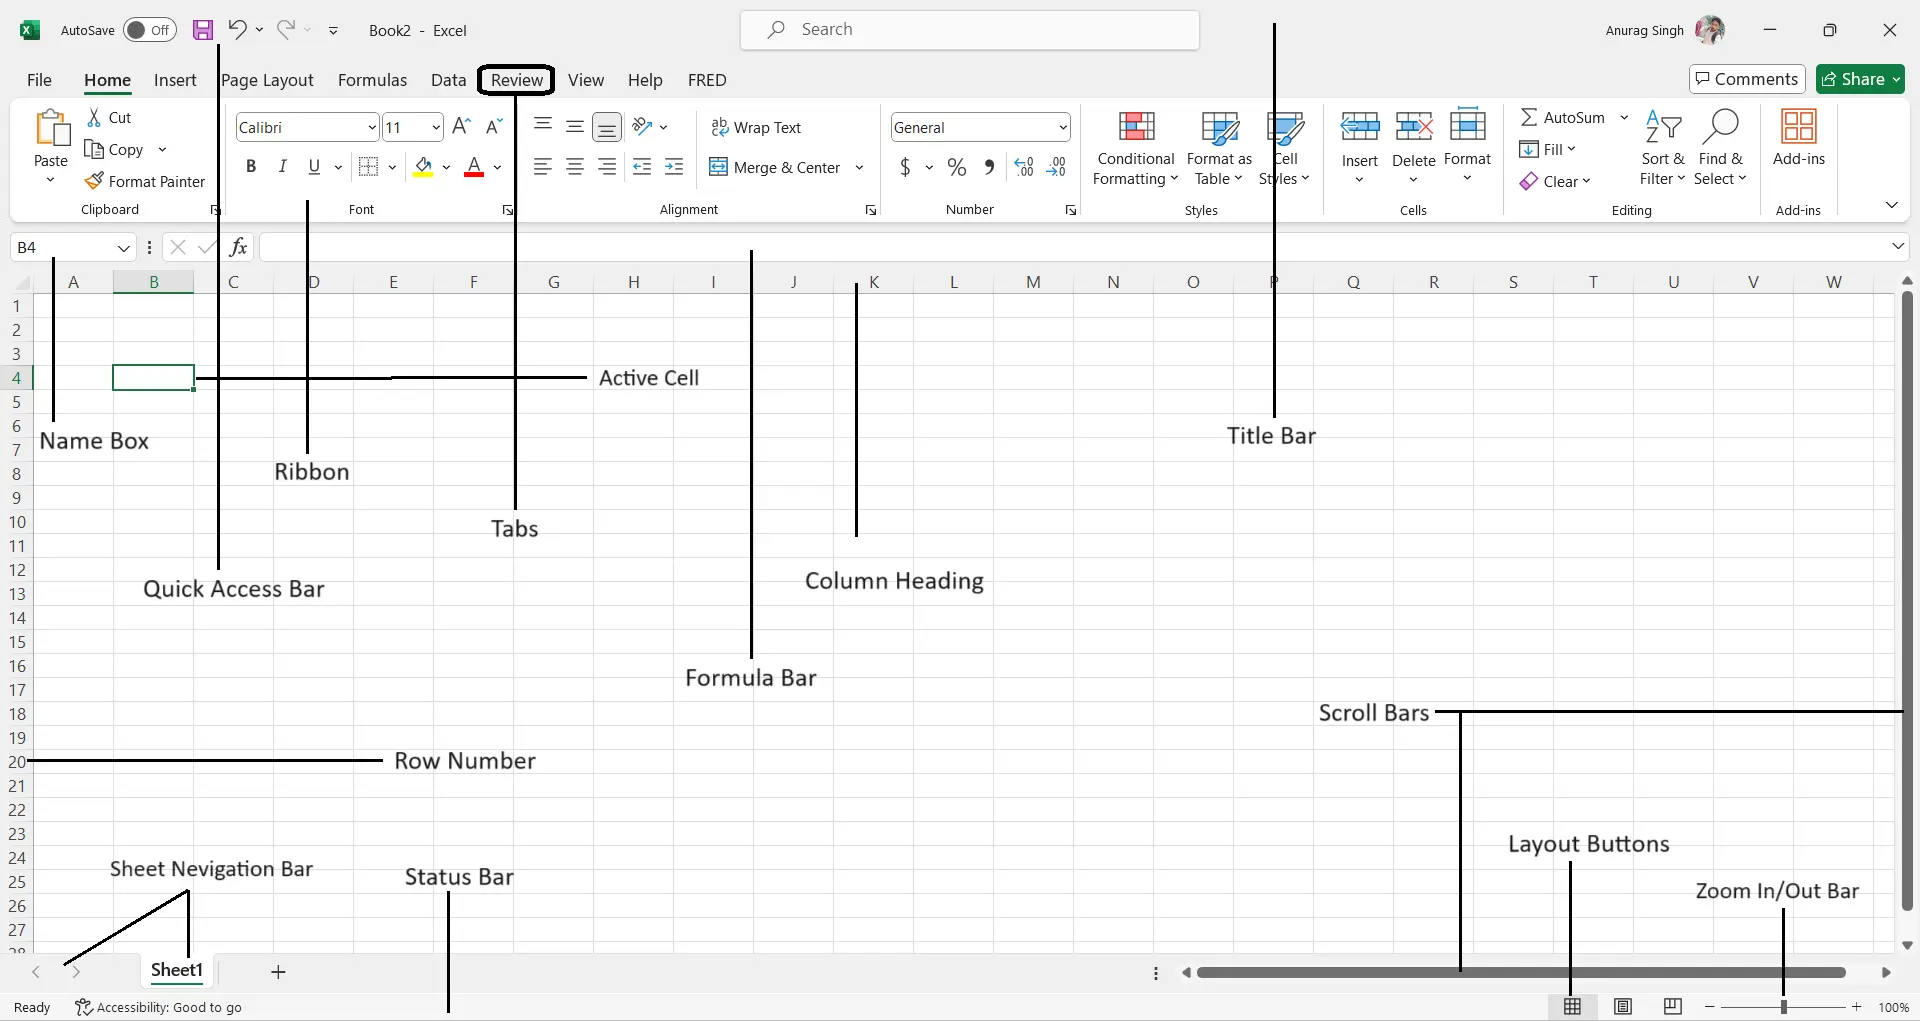The height and width of the screenshot is (1021, 1920).
Task: Click the Increase Font Size icon
Action: tap(461, 126)
